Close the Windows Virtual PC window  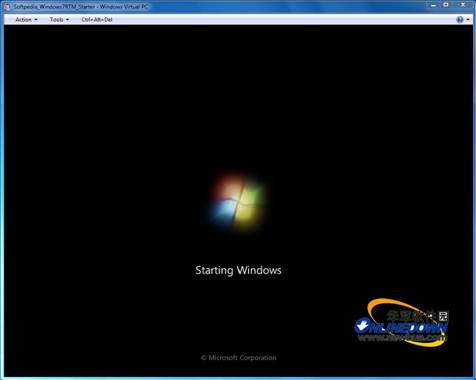click(x=463, y=5)
